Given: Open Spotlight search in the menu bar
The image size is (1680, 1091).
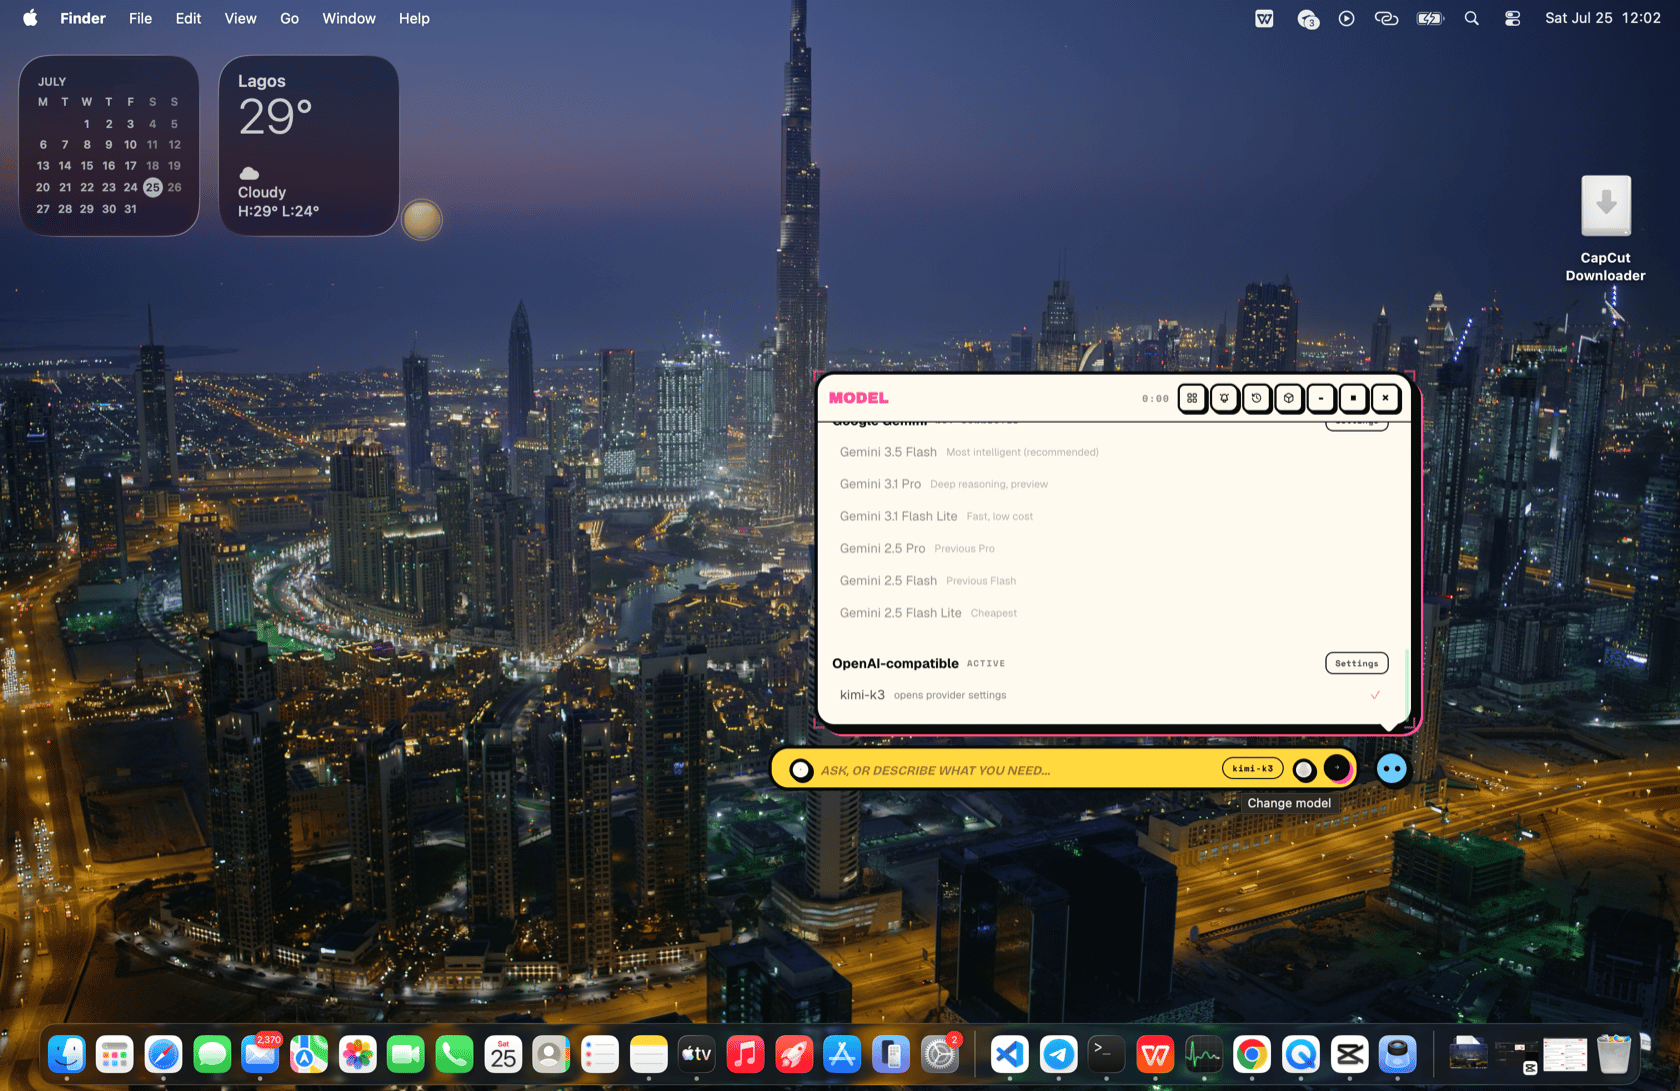Looking at the screenshot, I should point(1472,18).
